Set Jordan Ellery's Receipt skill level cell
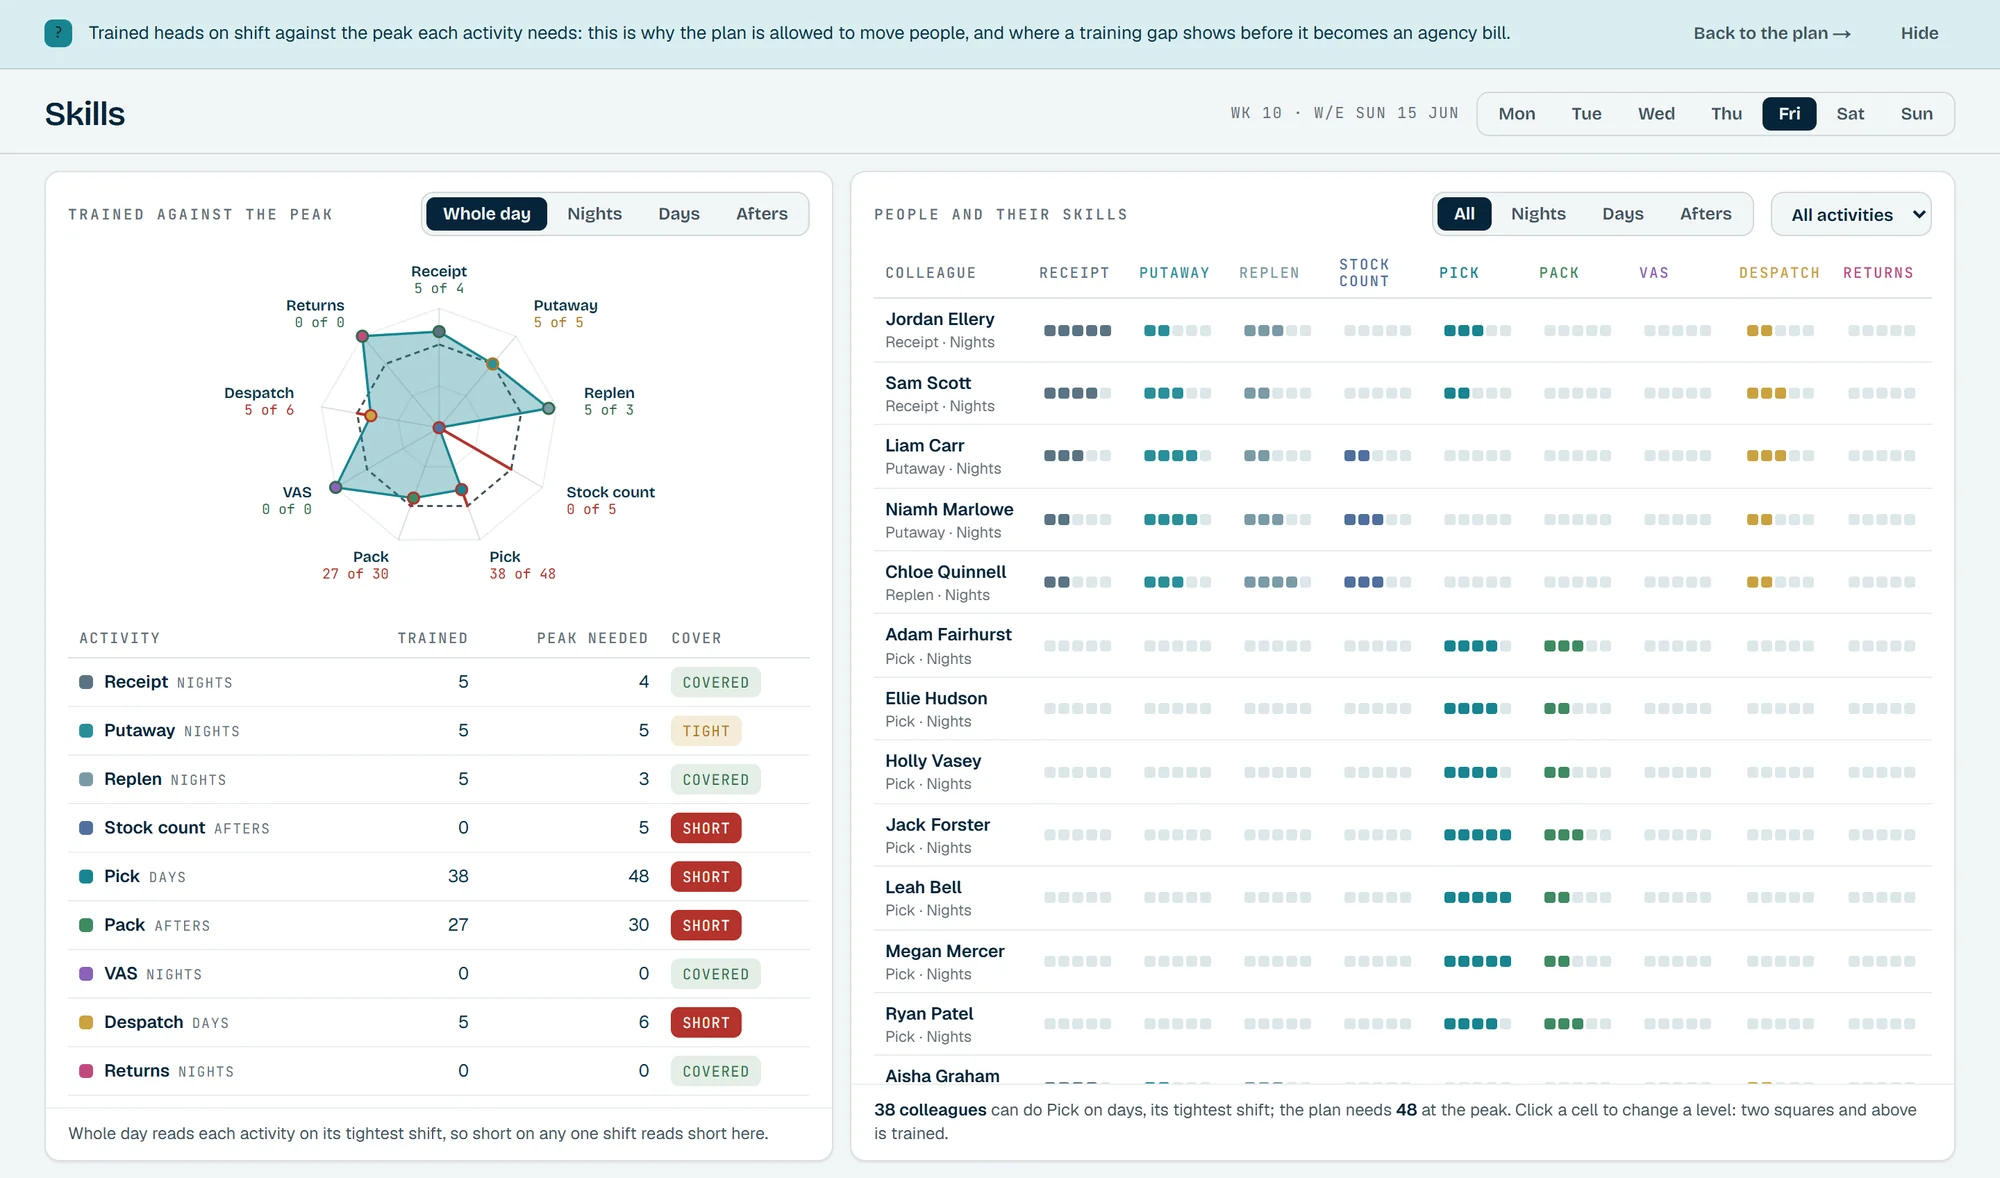Image resolution: width=2000 pixels, height=1178 pixels. click(x=1077, y=331)
